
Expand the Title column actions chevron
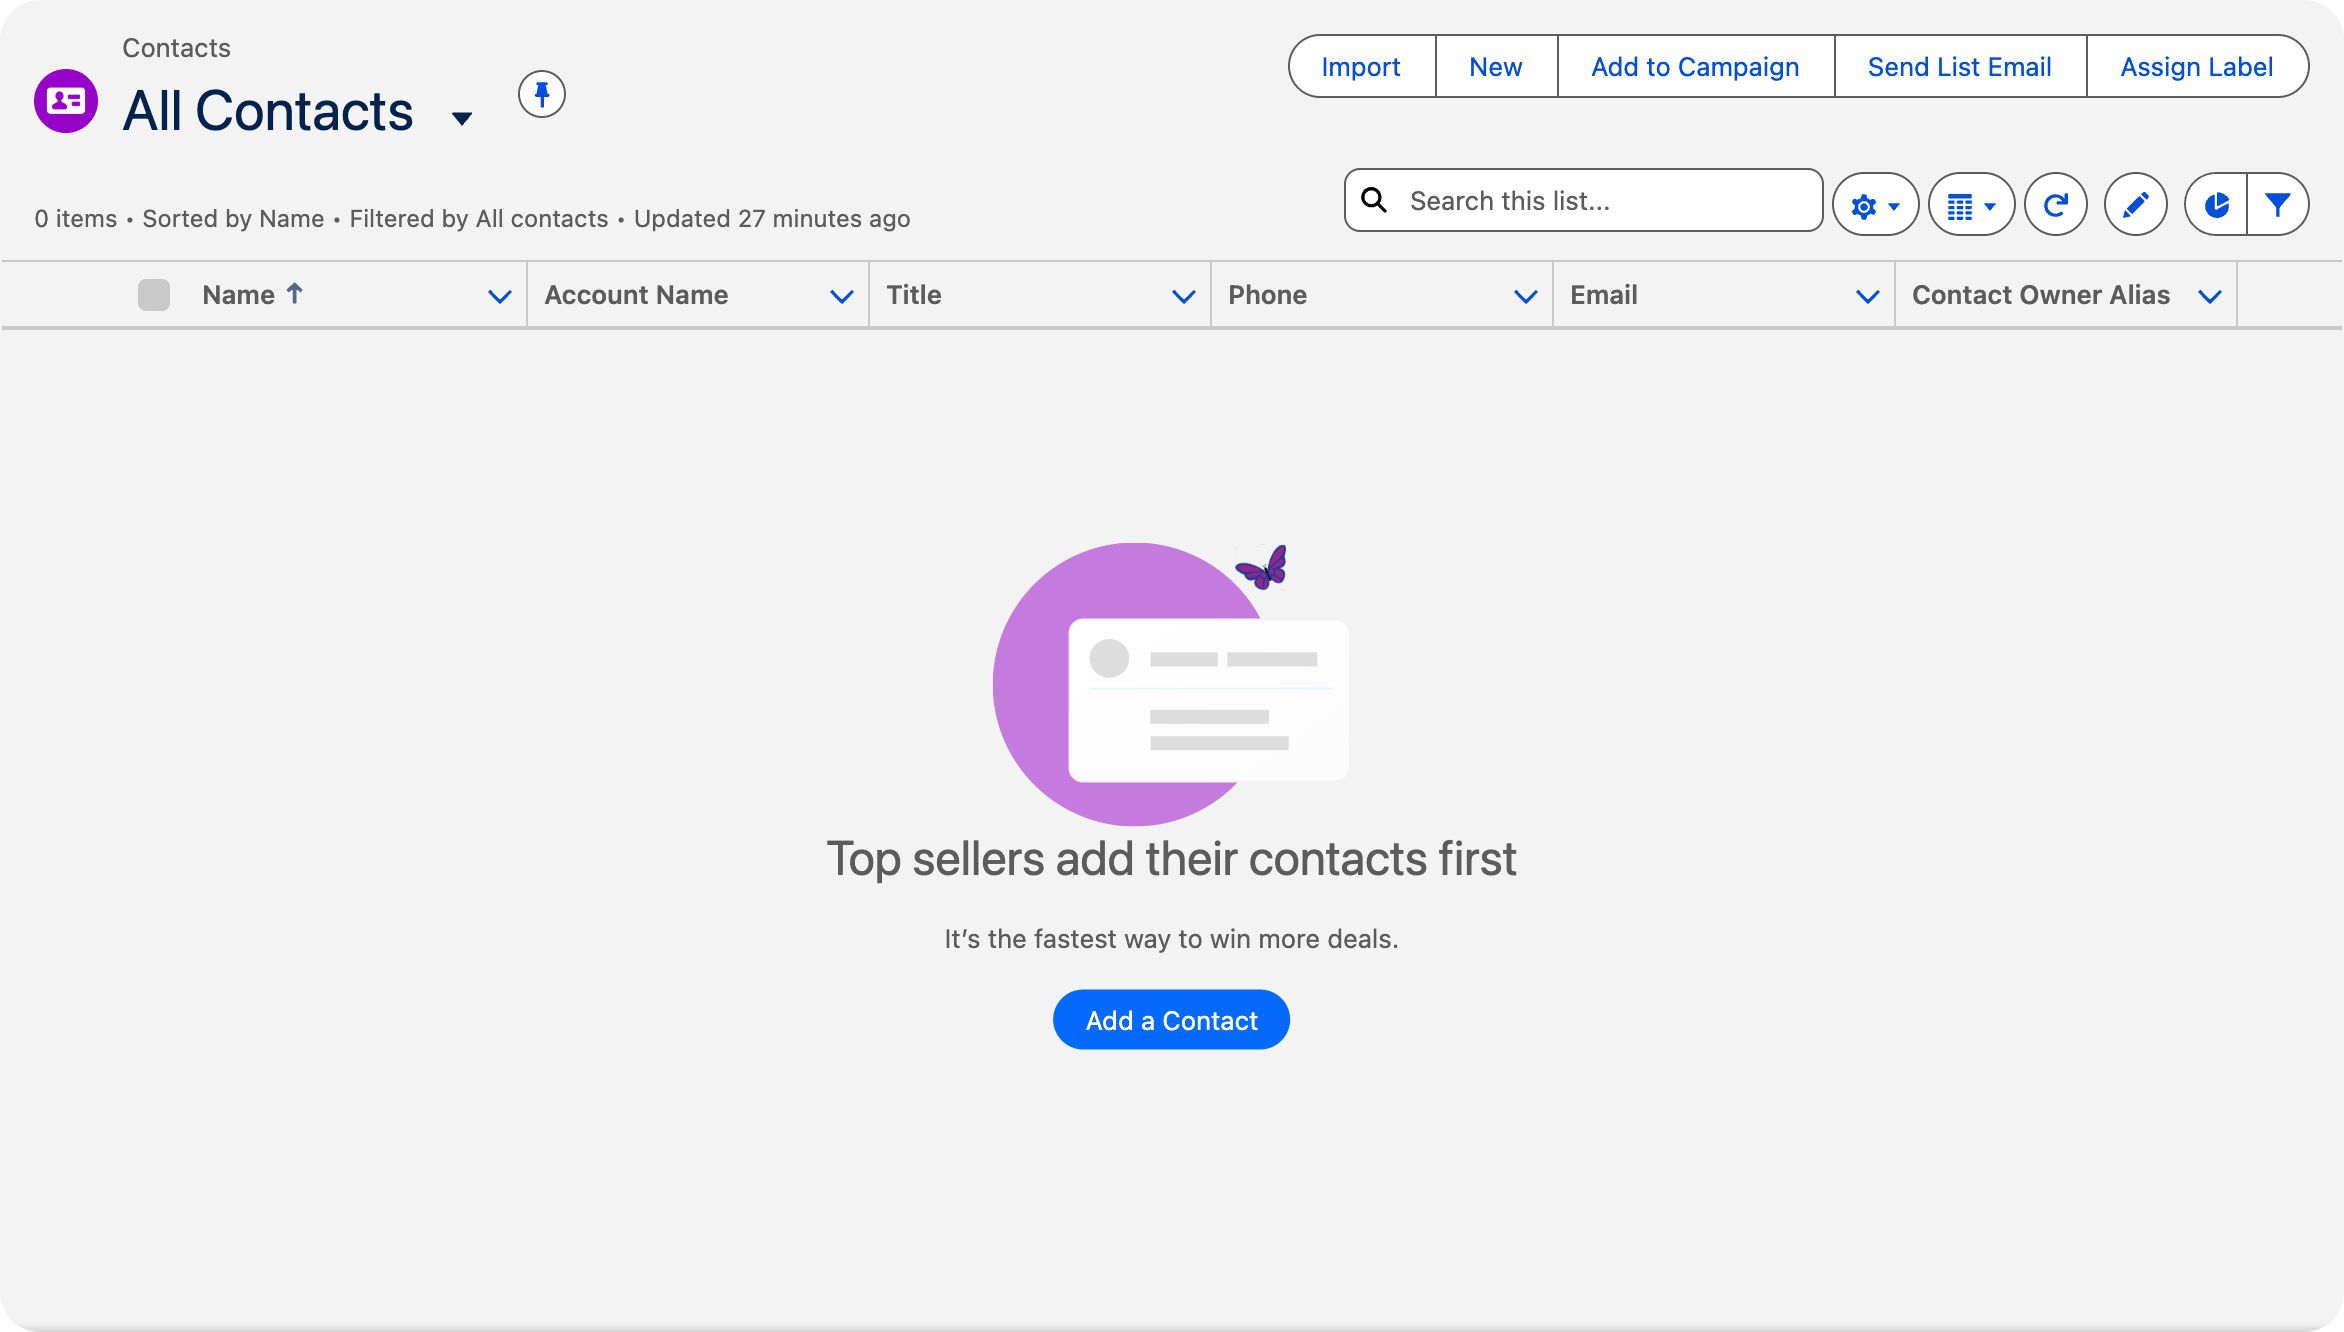[x=1184, y=296]
